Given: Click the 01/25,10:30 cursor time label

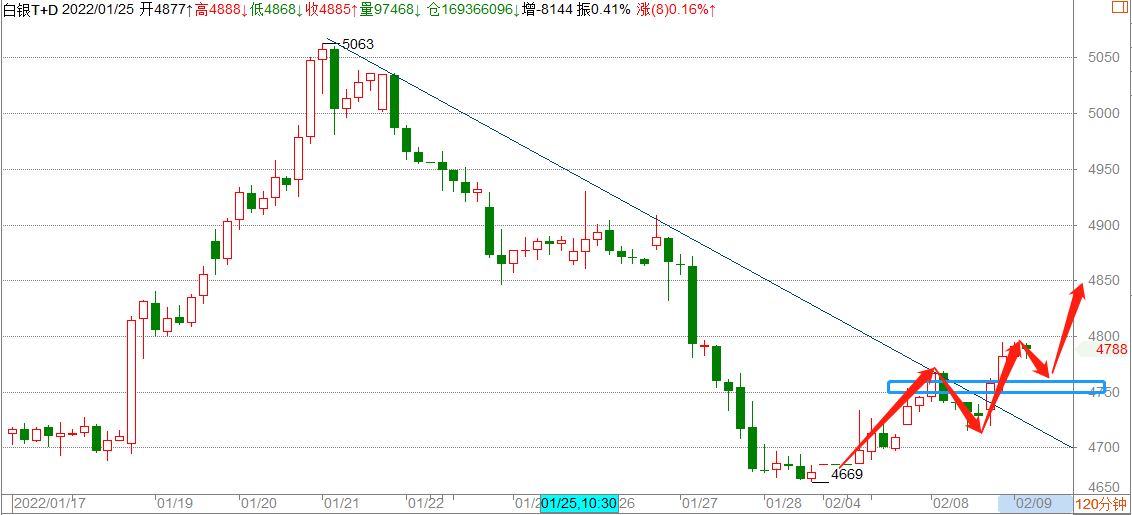Looking at the screenshot, I should tap(579, 503).
